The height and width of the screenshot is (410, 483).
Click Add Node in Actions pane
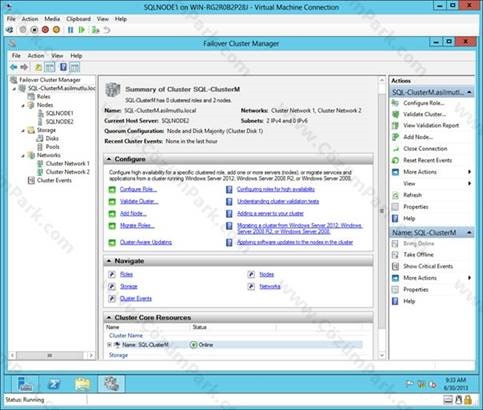418,137
